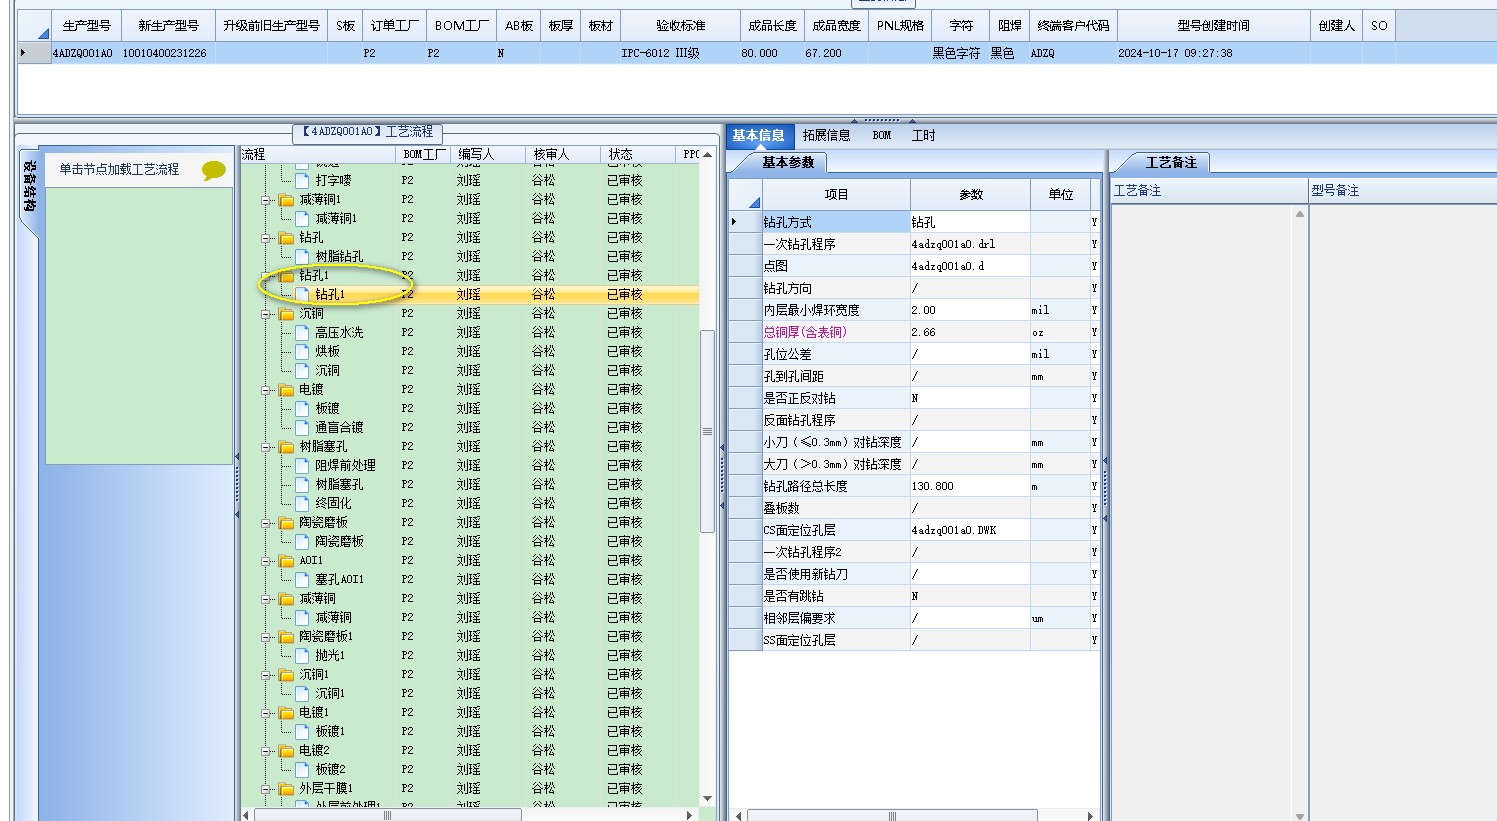Click the document icon of 板镀 step

click(x=302, y=409)
